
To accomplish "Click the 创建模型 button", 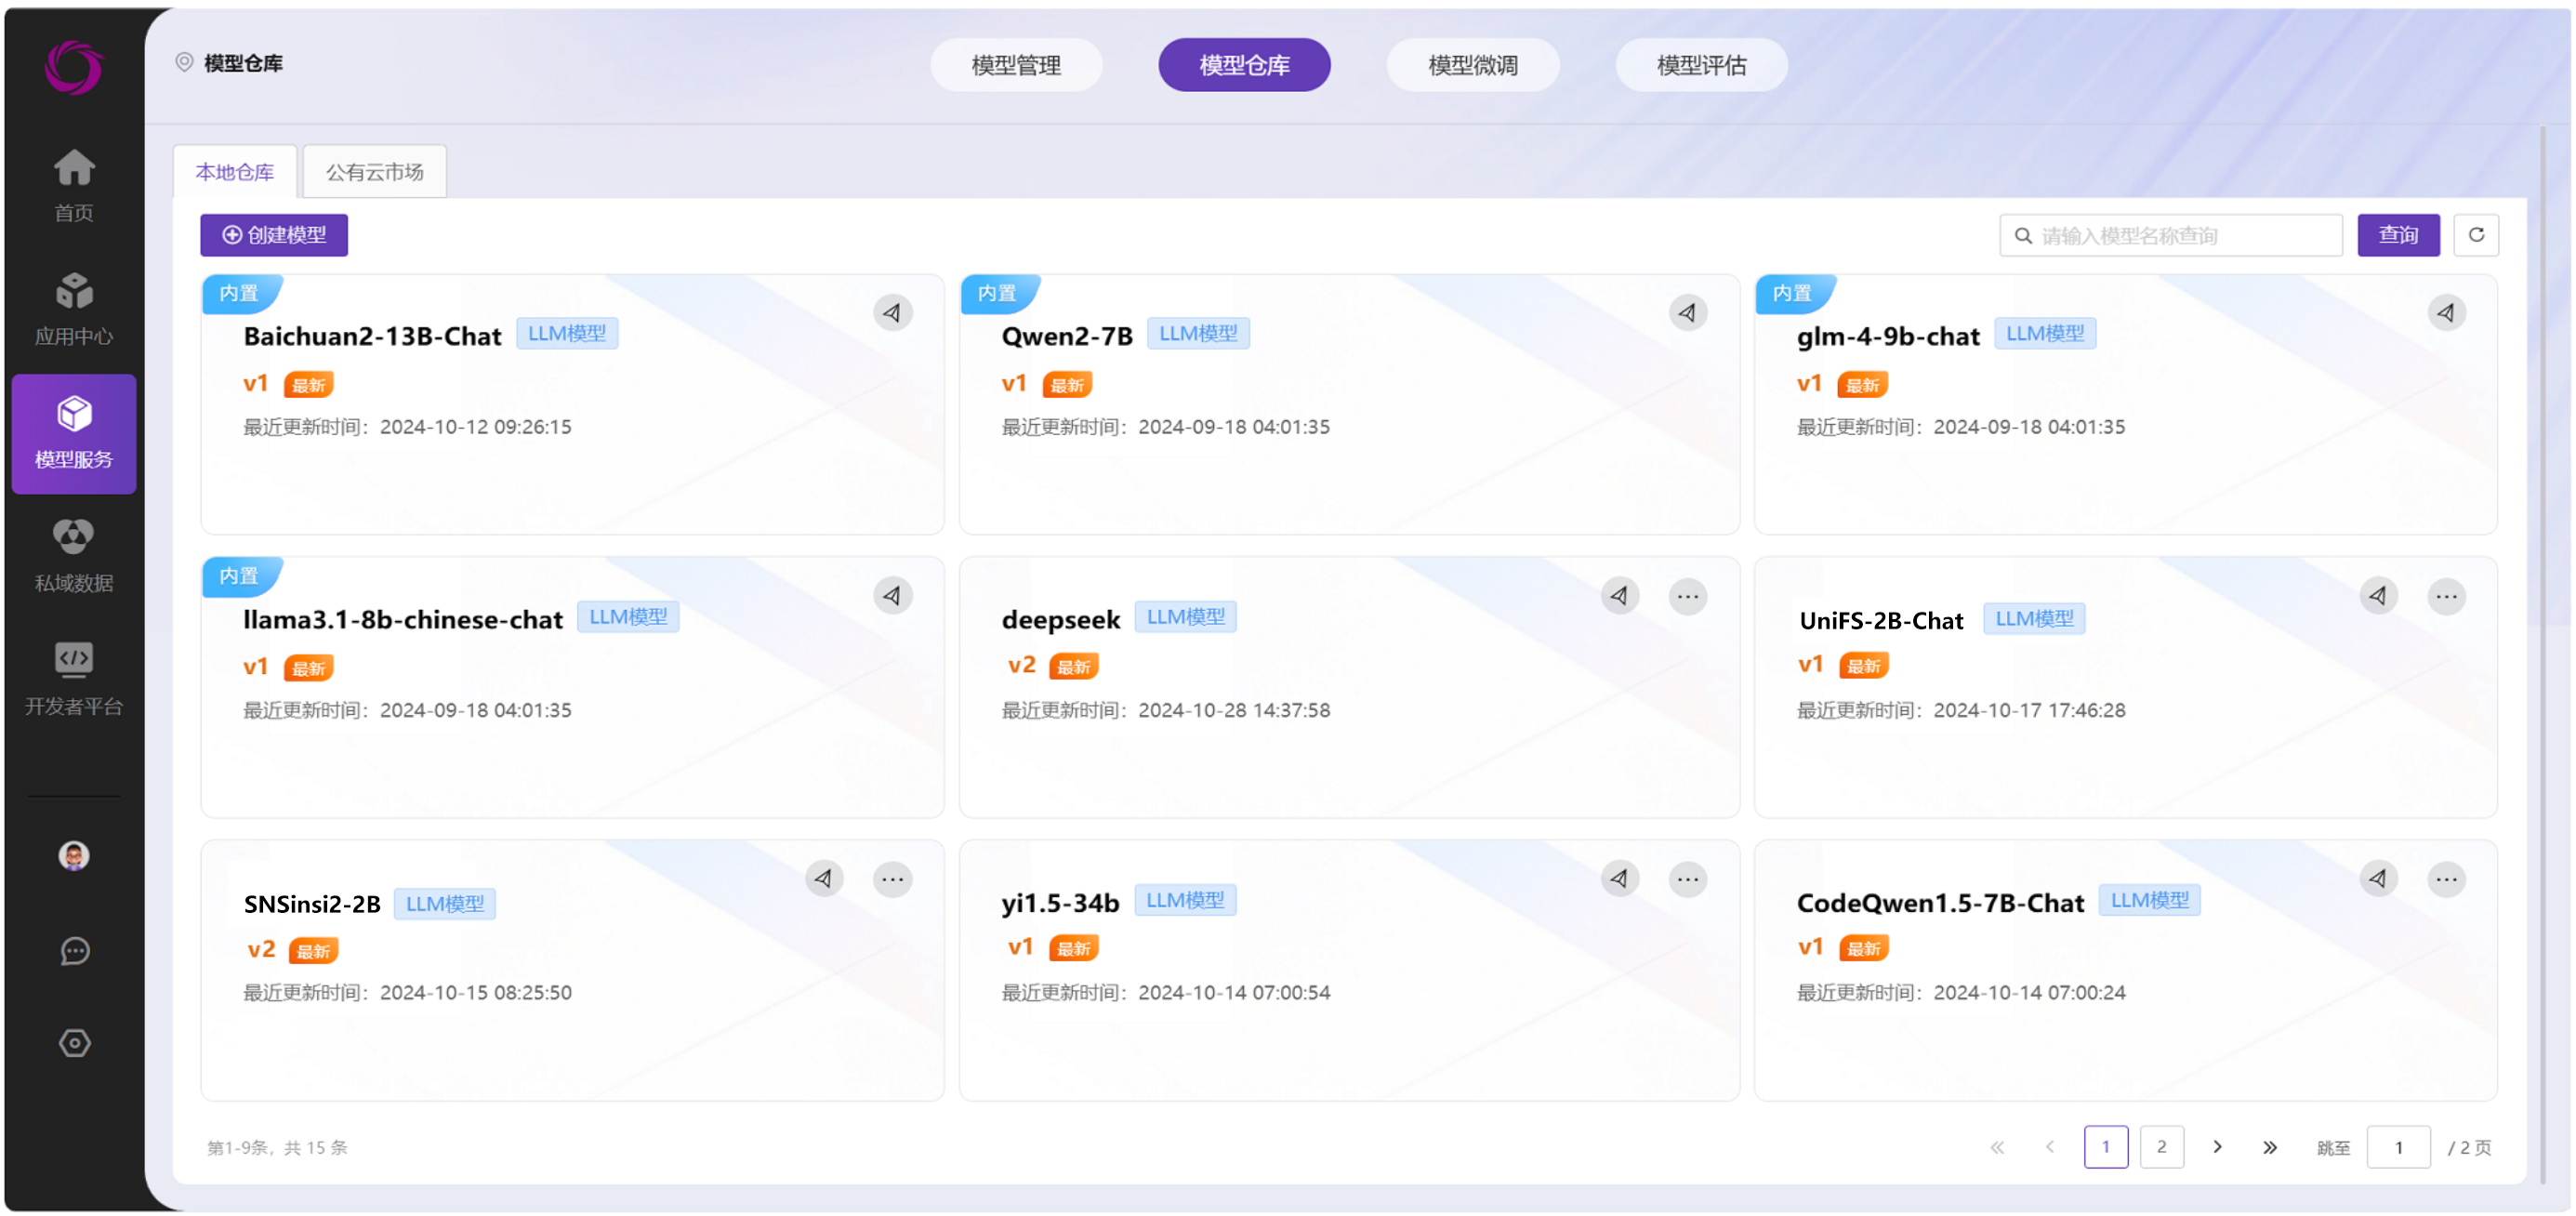I will point(274,235).
